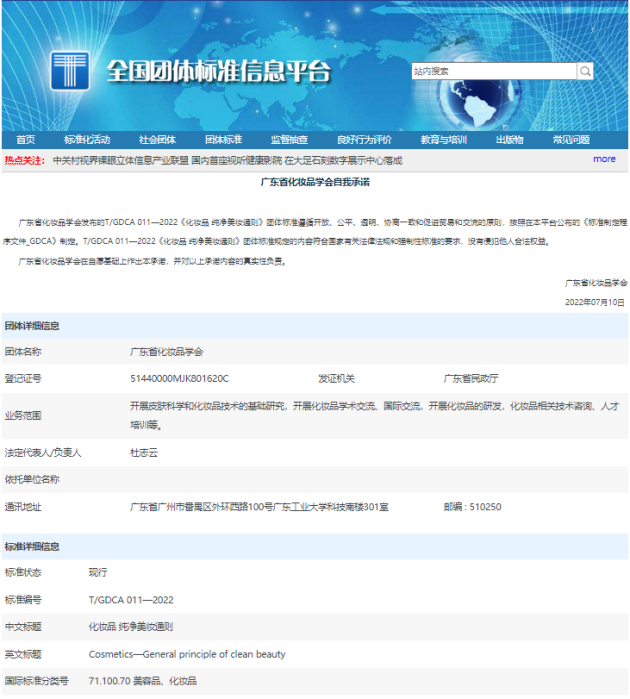
Task: Click the group name value 广东省化妆品学会
Action: click(x=167, y=352)
